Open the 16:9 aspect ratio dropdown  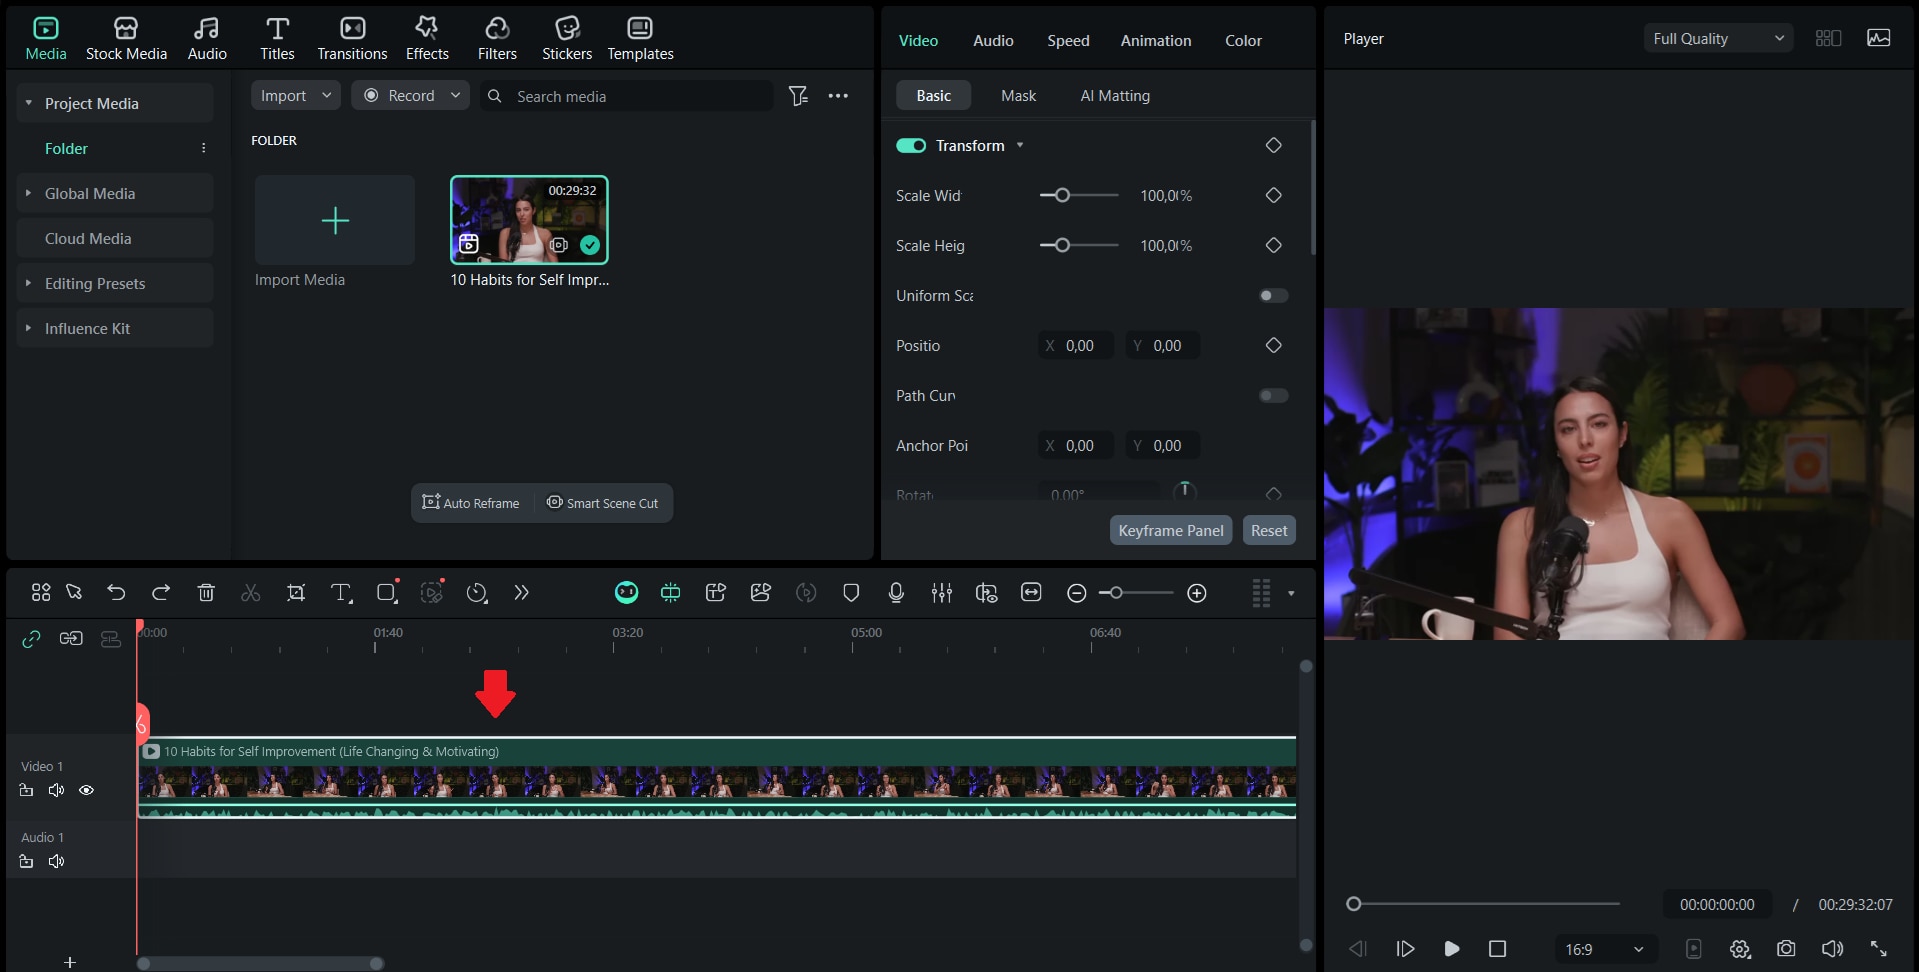click(1603, 949)
